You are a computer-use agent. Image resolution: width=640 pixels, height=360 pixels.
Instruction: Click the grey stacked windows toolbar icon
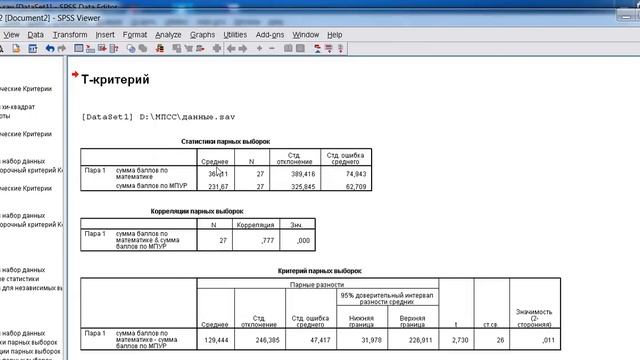pos(177,49)
